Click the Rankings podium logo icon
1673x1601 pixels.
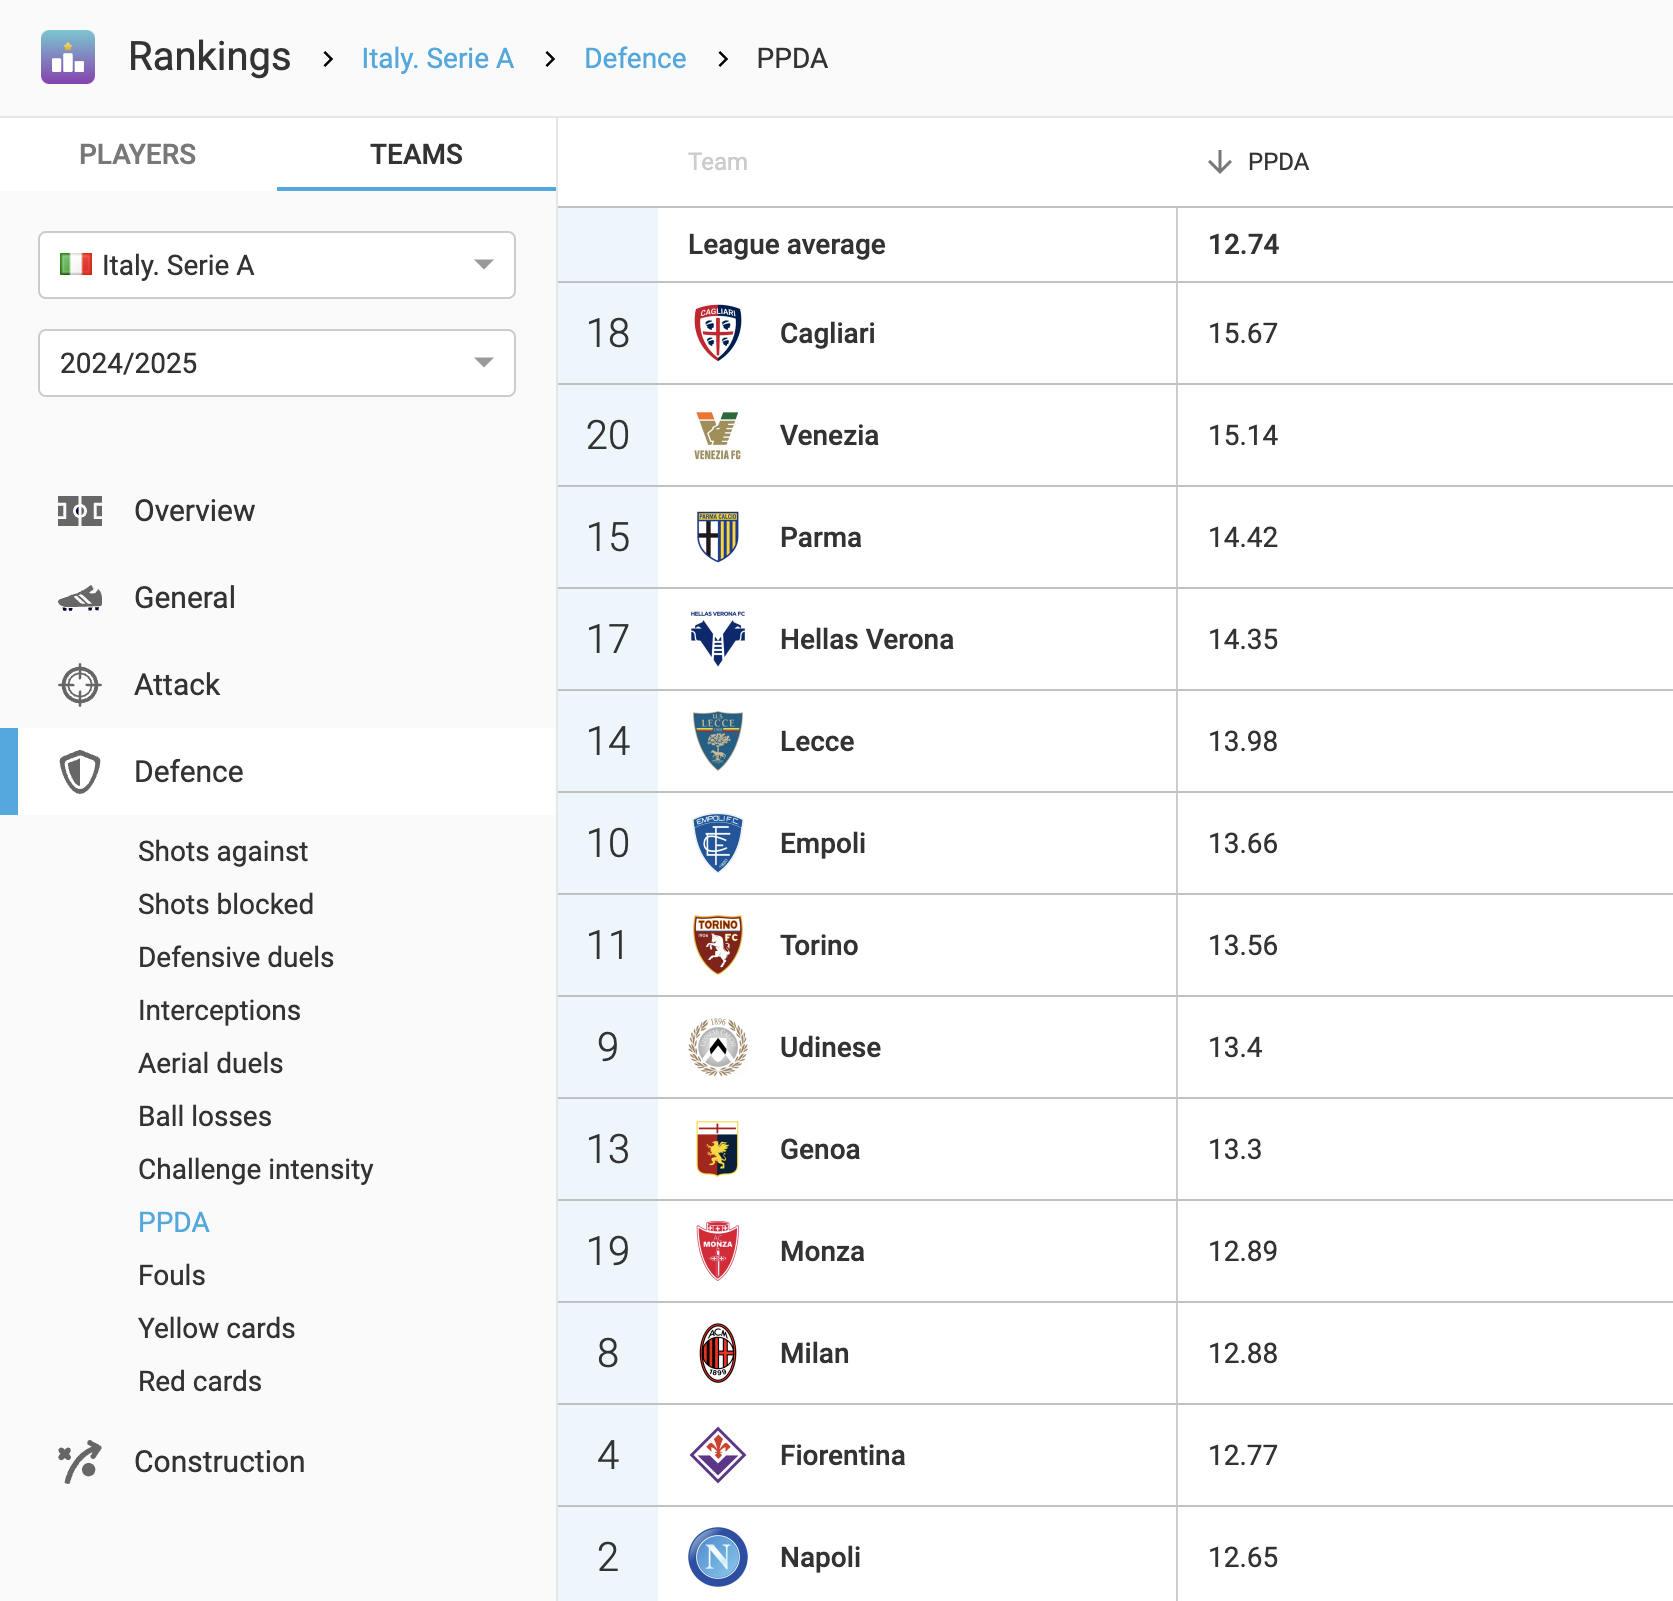point(68,57)
